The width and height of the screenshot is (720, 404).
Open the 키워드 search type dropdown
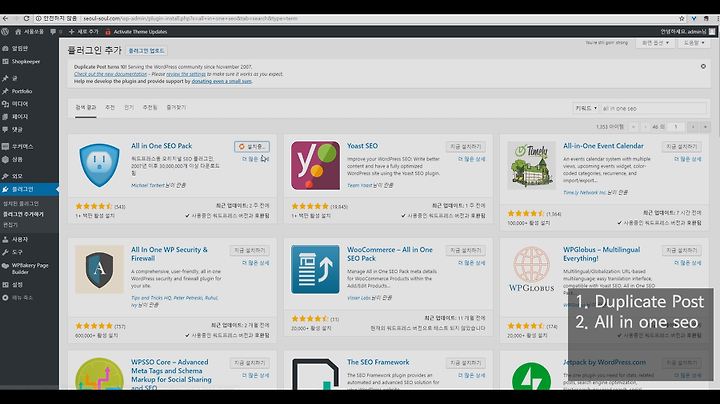click(585, 108)
